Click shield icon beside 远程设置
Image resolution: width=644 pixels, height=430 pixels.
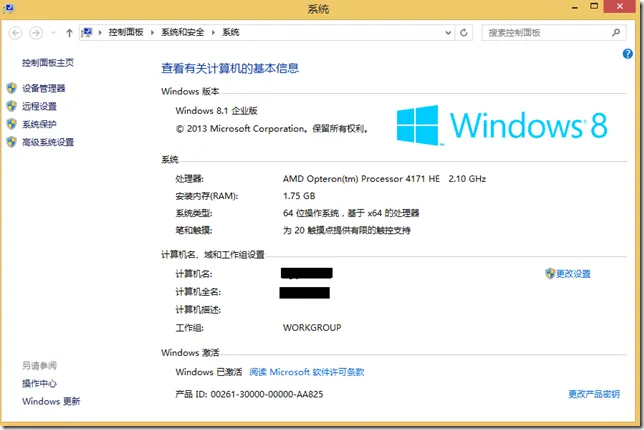click(12, 106)
